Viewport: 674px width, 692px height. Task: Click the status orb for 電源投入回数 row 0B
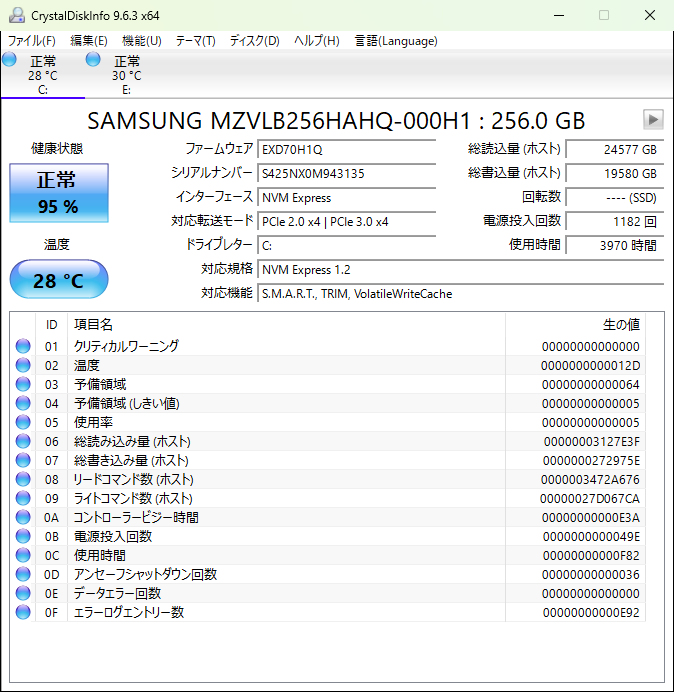point(23,537)
